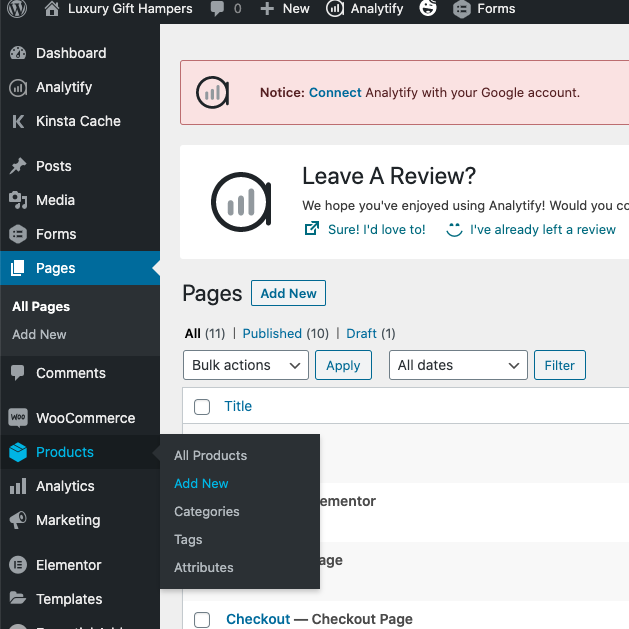Click the Dashboard gauge icon in sidebar
Viewport: 629px width, 629px height.
point(18,53)
